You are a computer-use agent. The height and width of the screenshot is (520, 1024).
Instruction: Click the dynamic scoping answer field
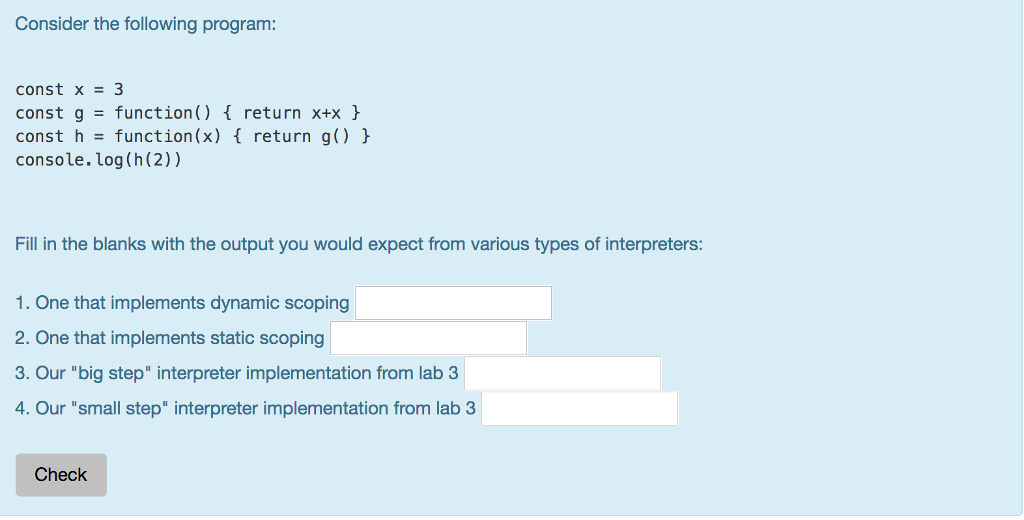[453, 303]
